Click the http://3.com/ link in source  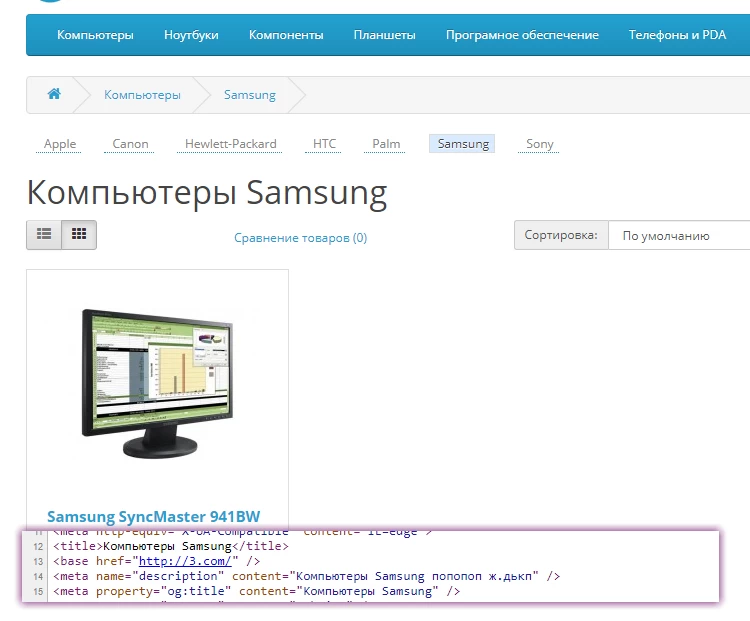tap(185, 561)
